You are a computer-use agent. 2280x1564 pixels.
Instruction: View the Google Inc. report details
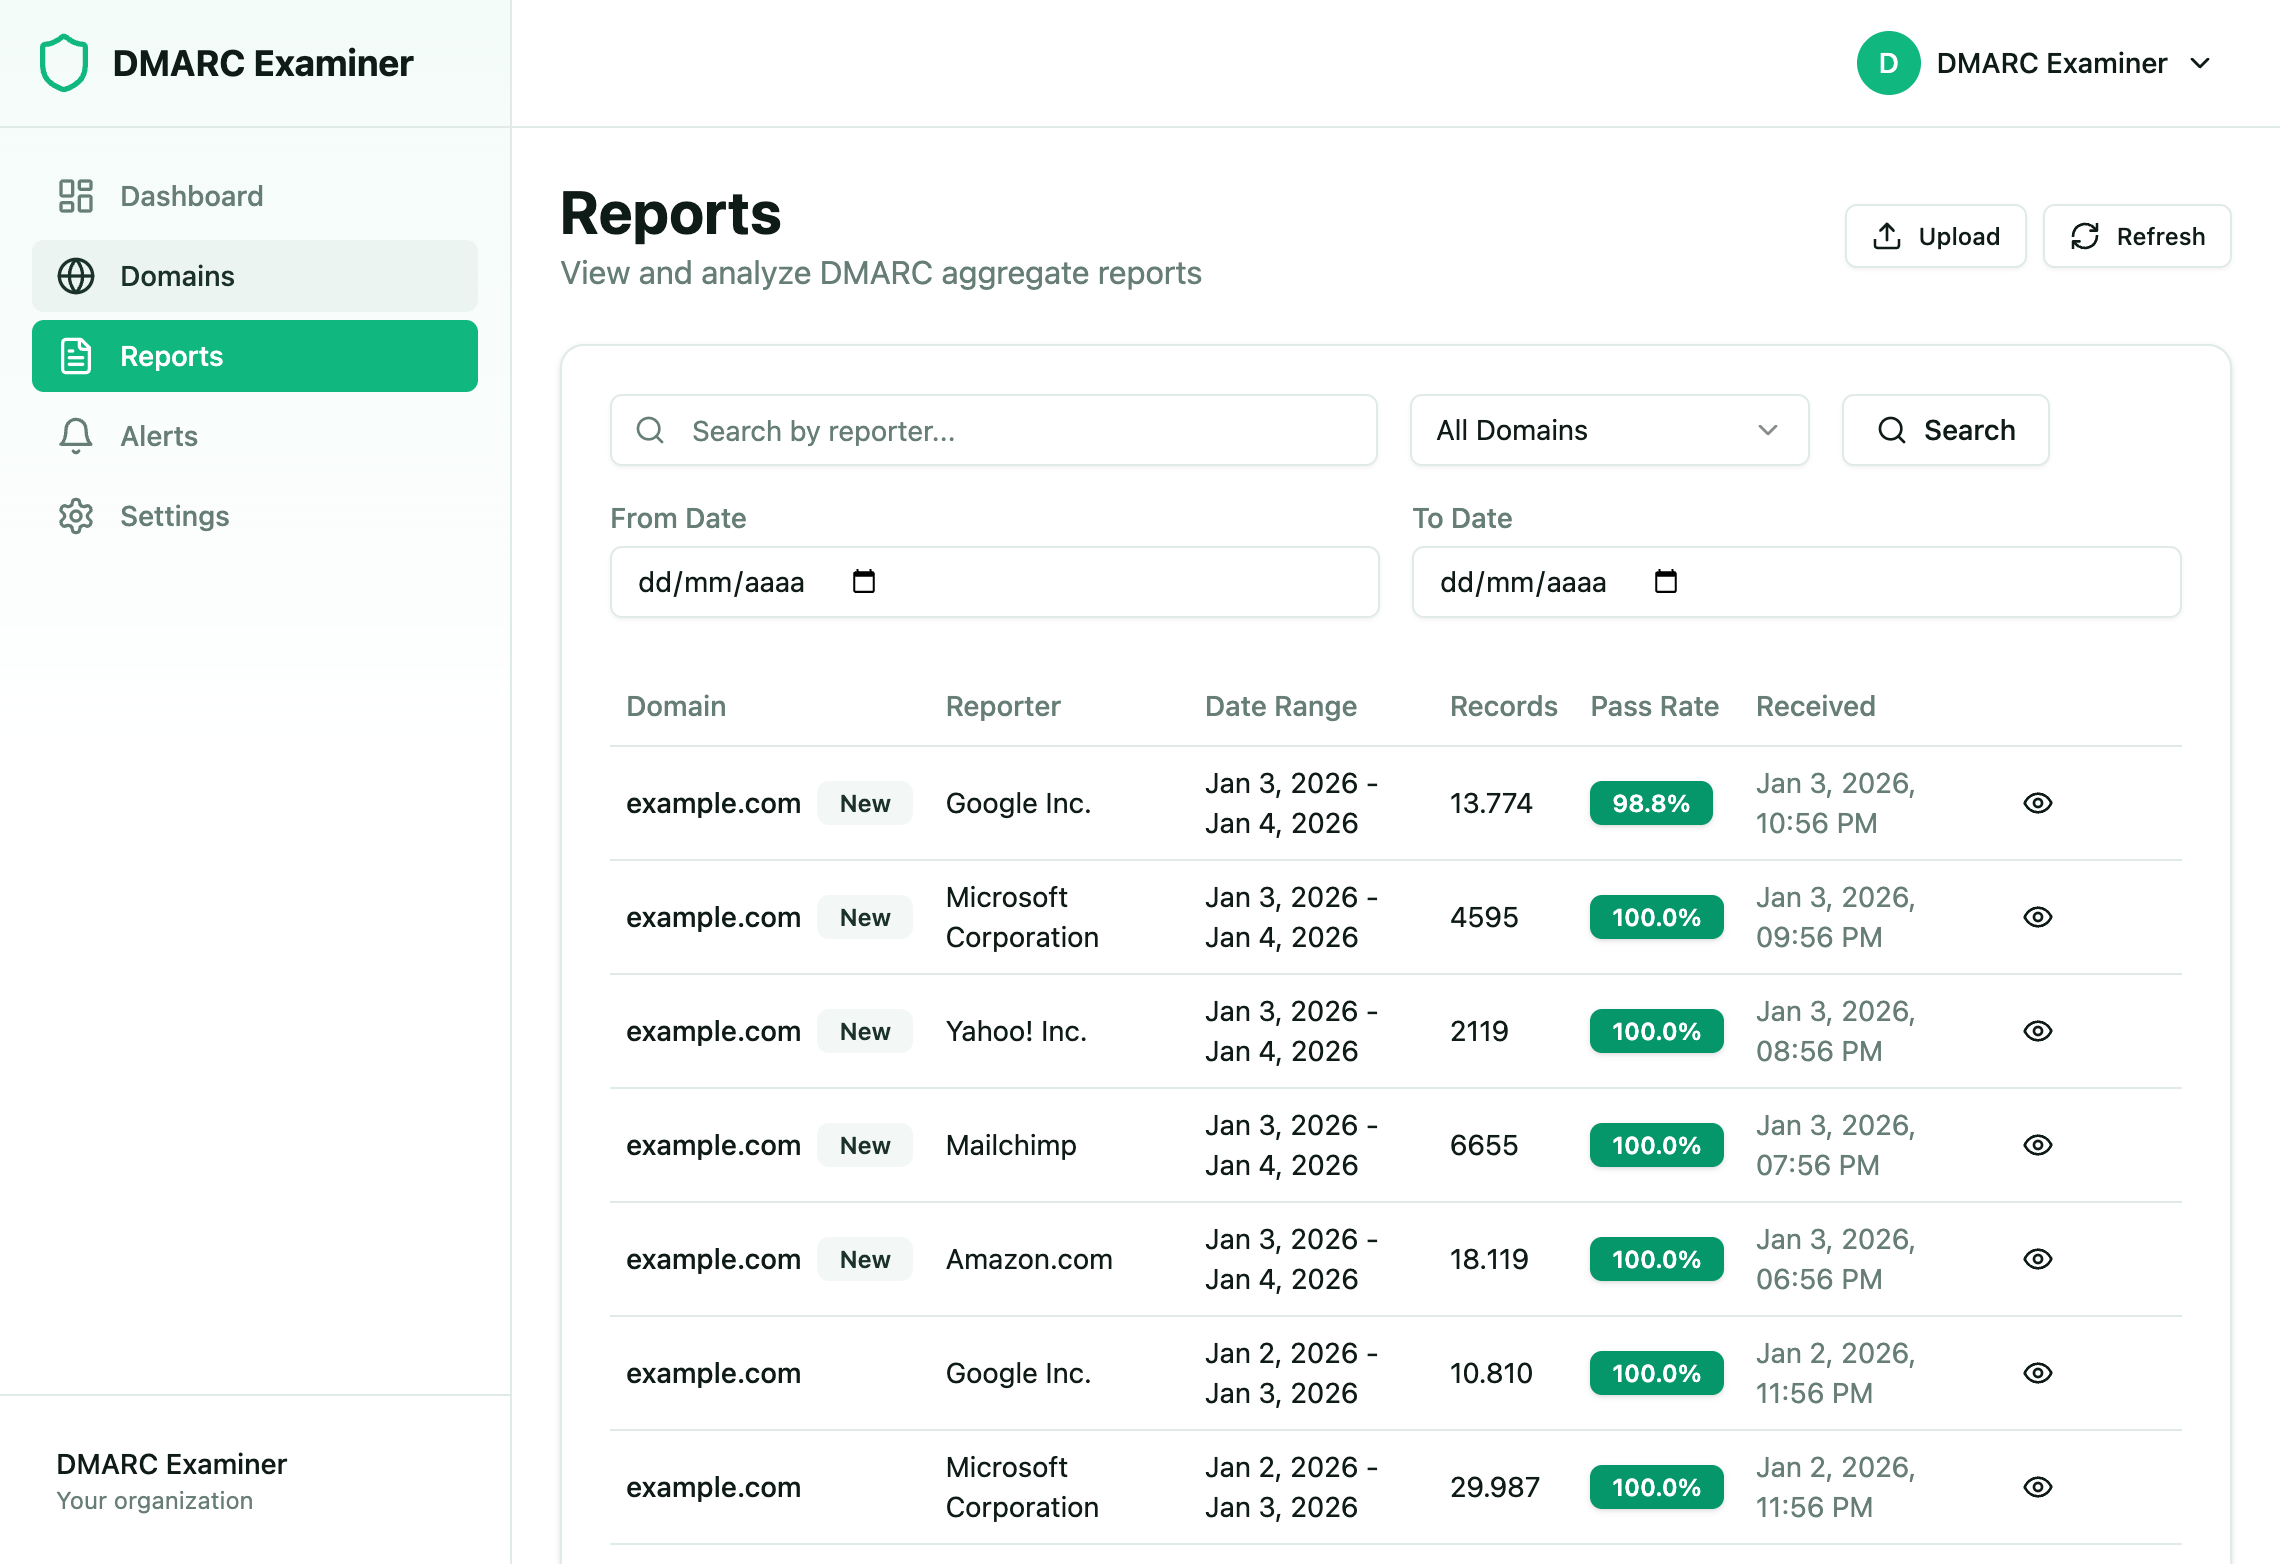pyautogui.click(x=2038, y=803)
